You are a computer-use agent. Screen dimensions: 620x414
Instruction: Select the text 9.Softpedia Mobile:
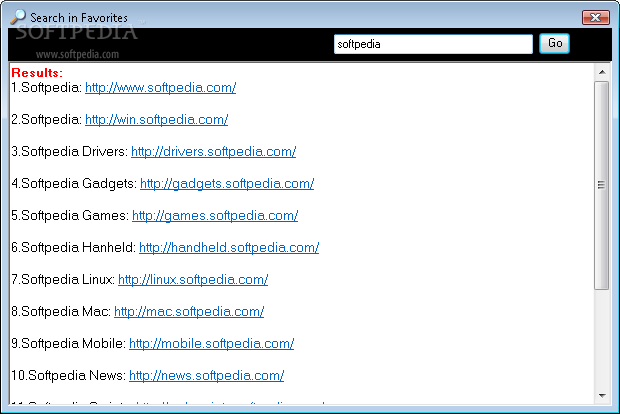69,344
